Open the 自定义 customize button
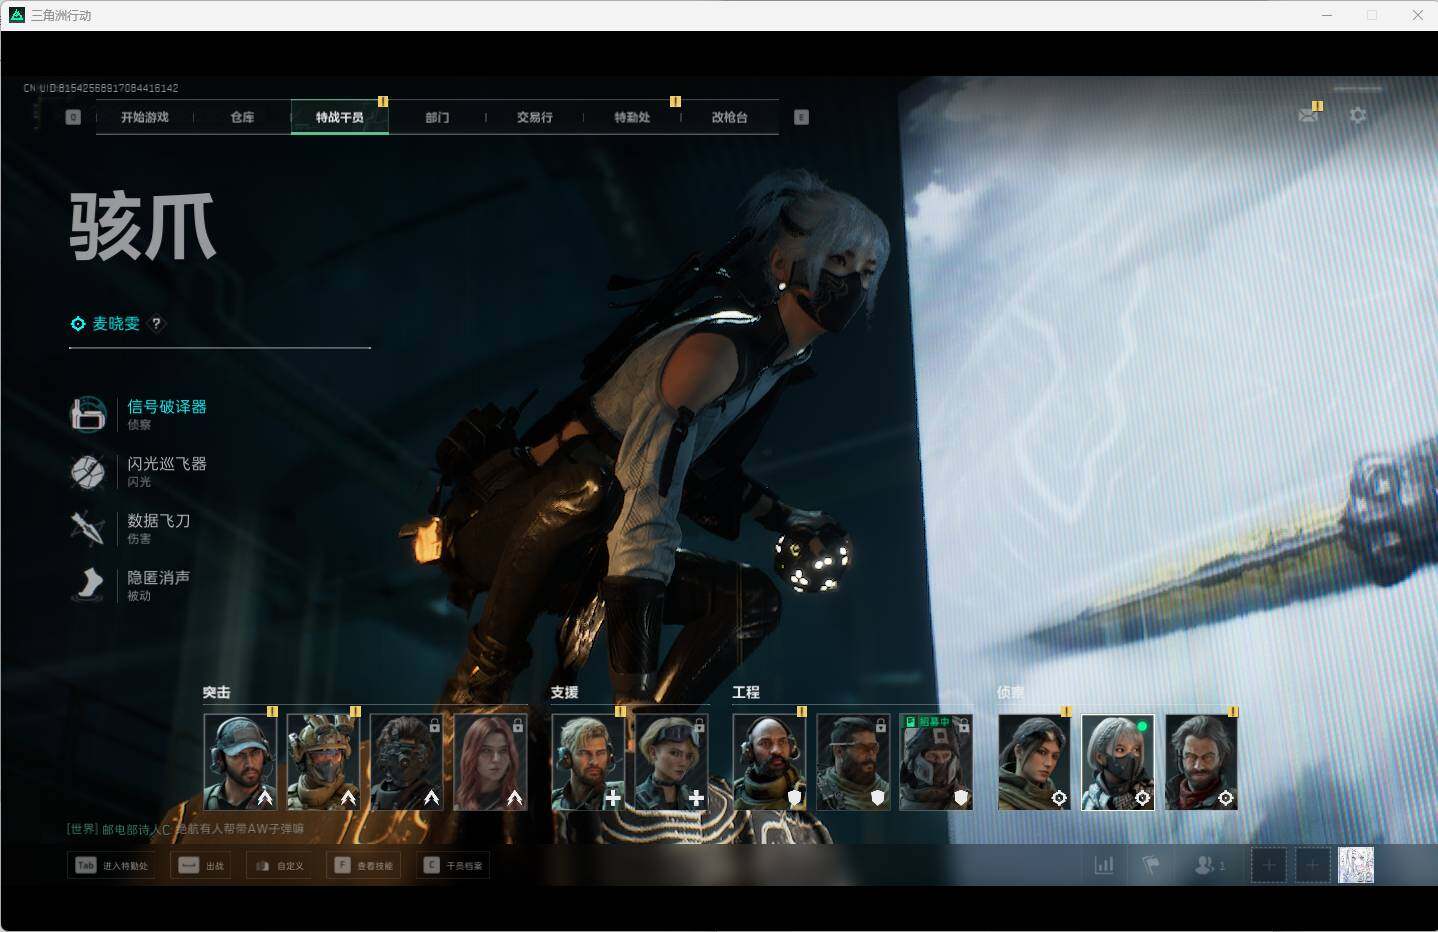Image resolution: width=1438 pixels, height=932 pixels. click(x=279, y=865)
